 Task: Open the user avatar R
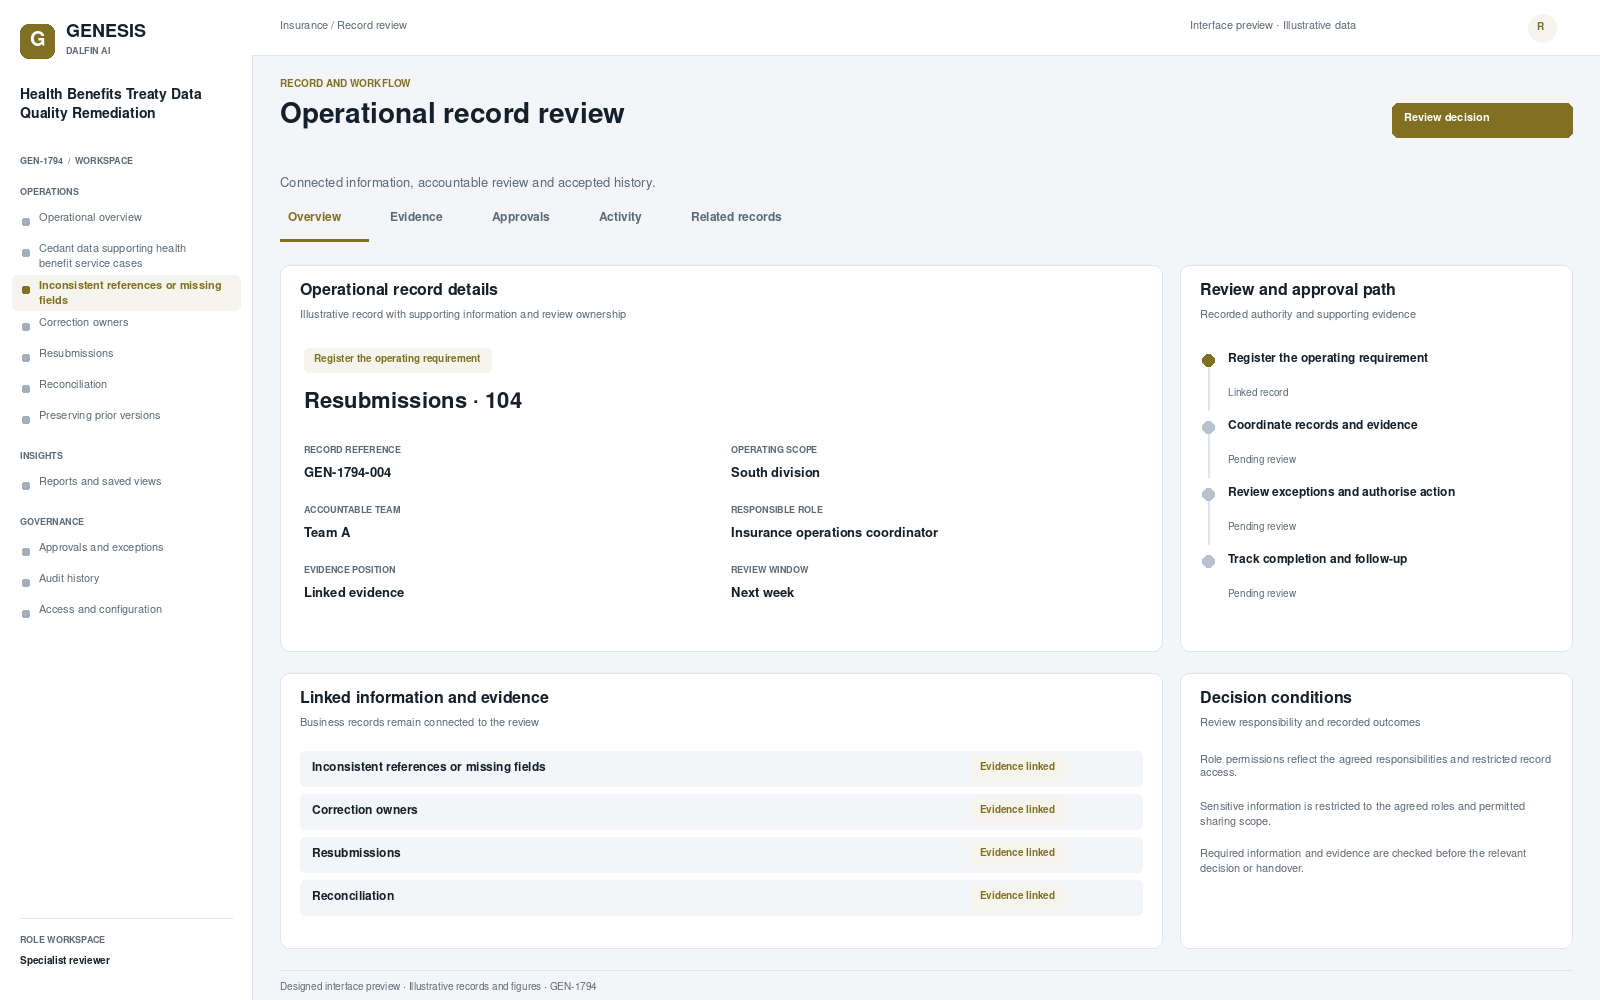1542,28
